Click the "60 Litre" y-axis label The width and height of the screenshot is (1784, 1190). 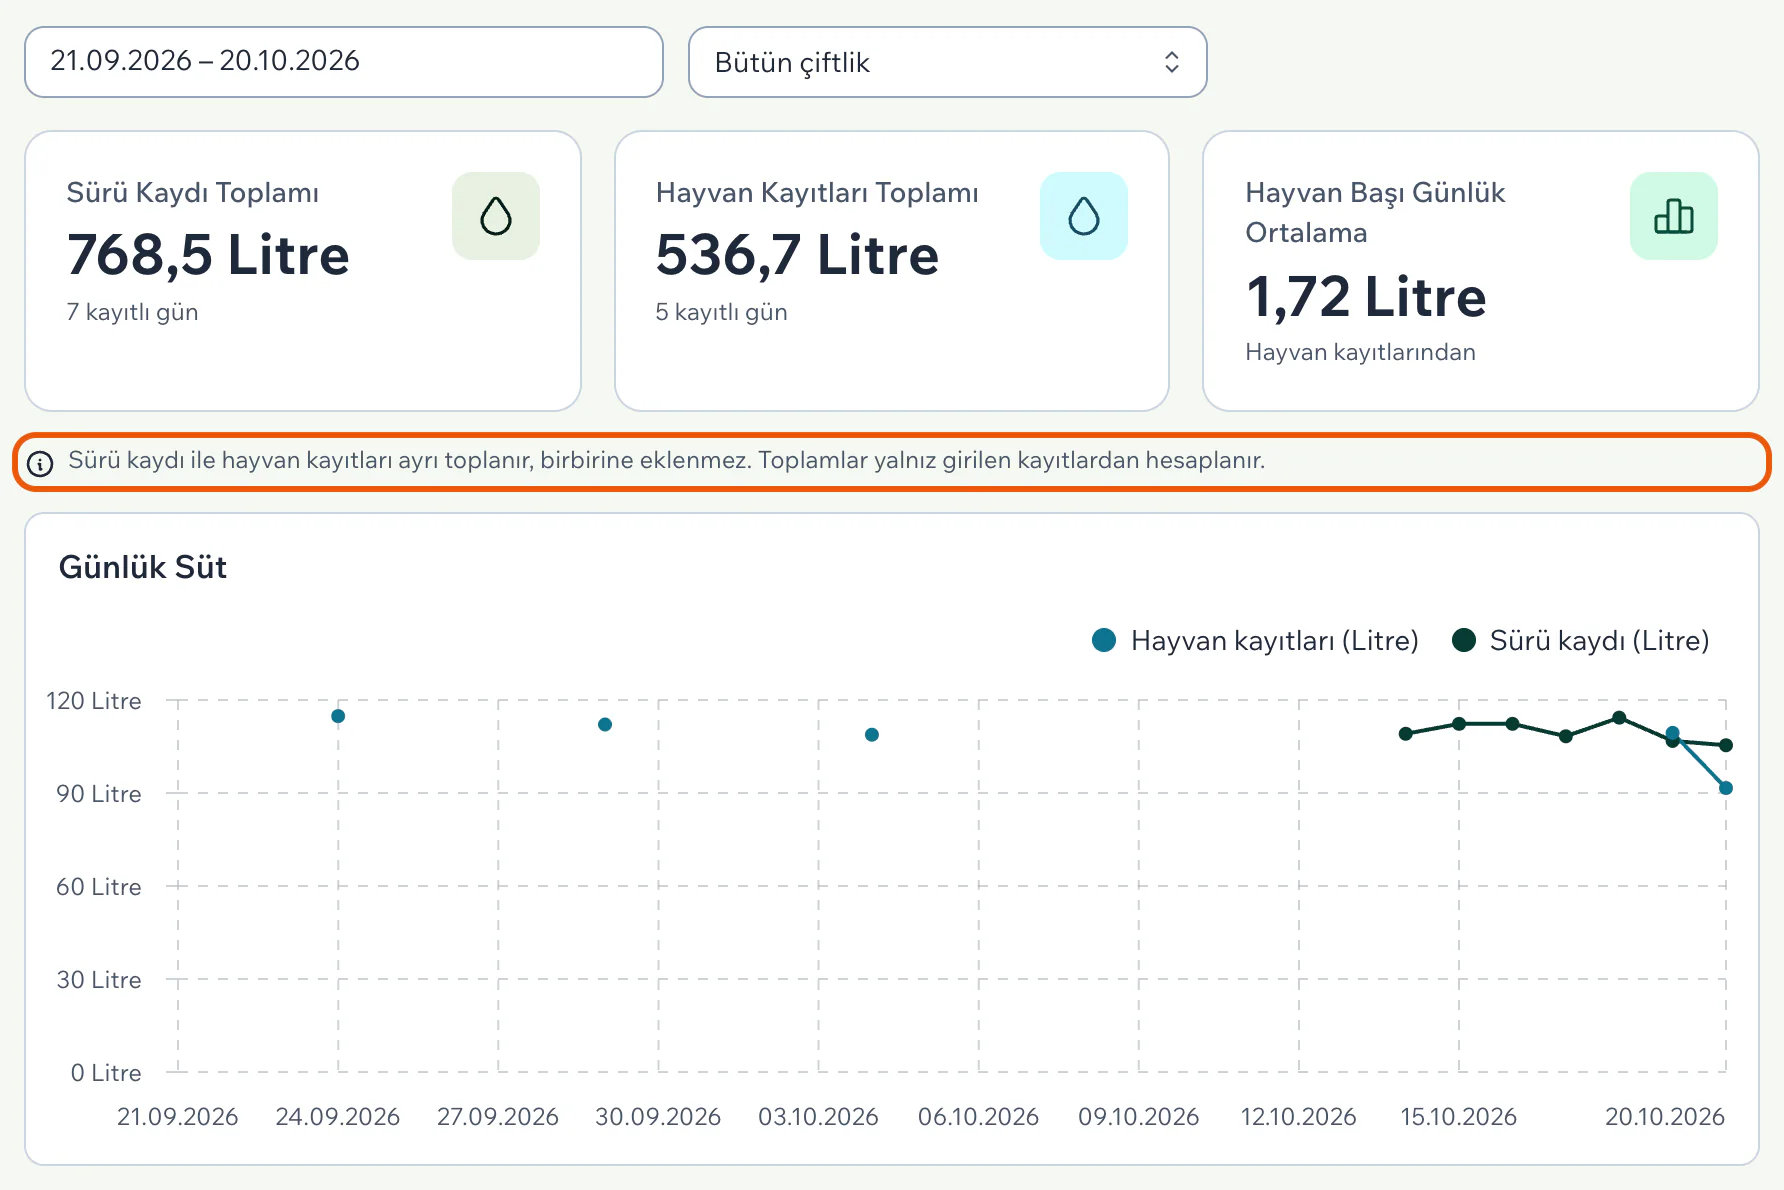click(x=99, y=887)
